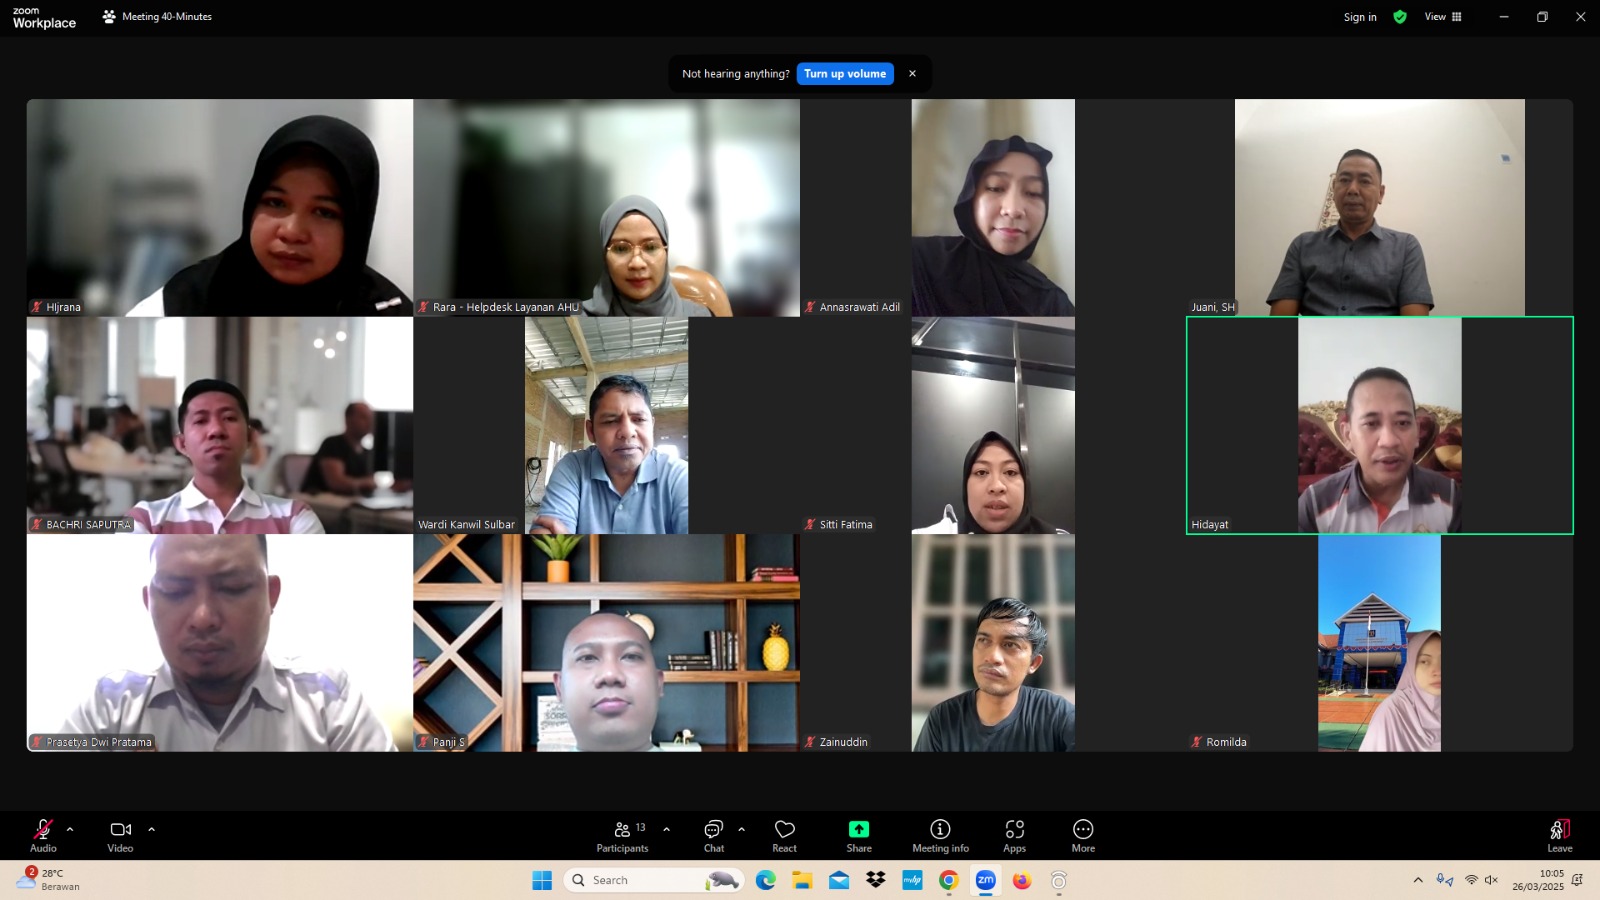1600x900 pixels.
Task: Open the Apps menu
Action: tap(1014, 836)
